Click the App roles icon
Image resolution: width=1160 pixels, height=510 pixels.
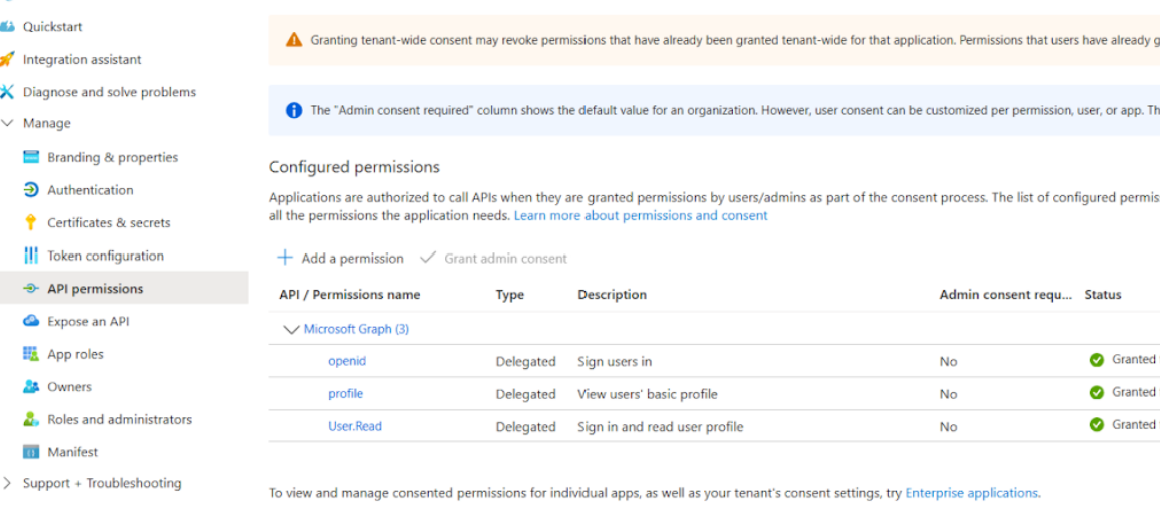[x=31, y=354]
